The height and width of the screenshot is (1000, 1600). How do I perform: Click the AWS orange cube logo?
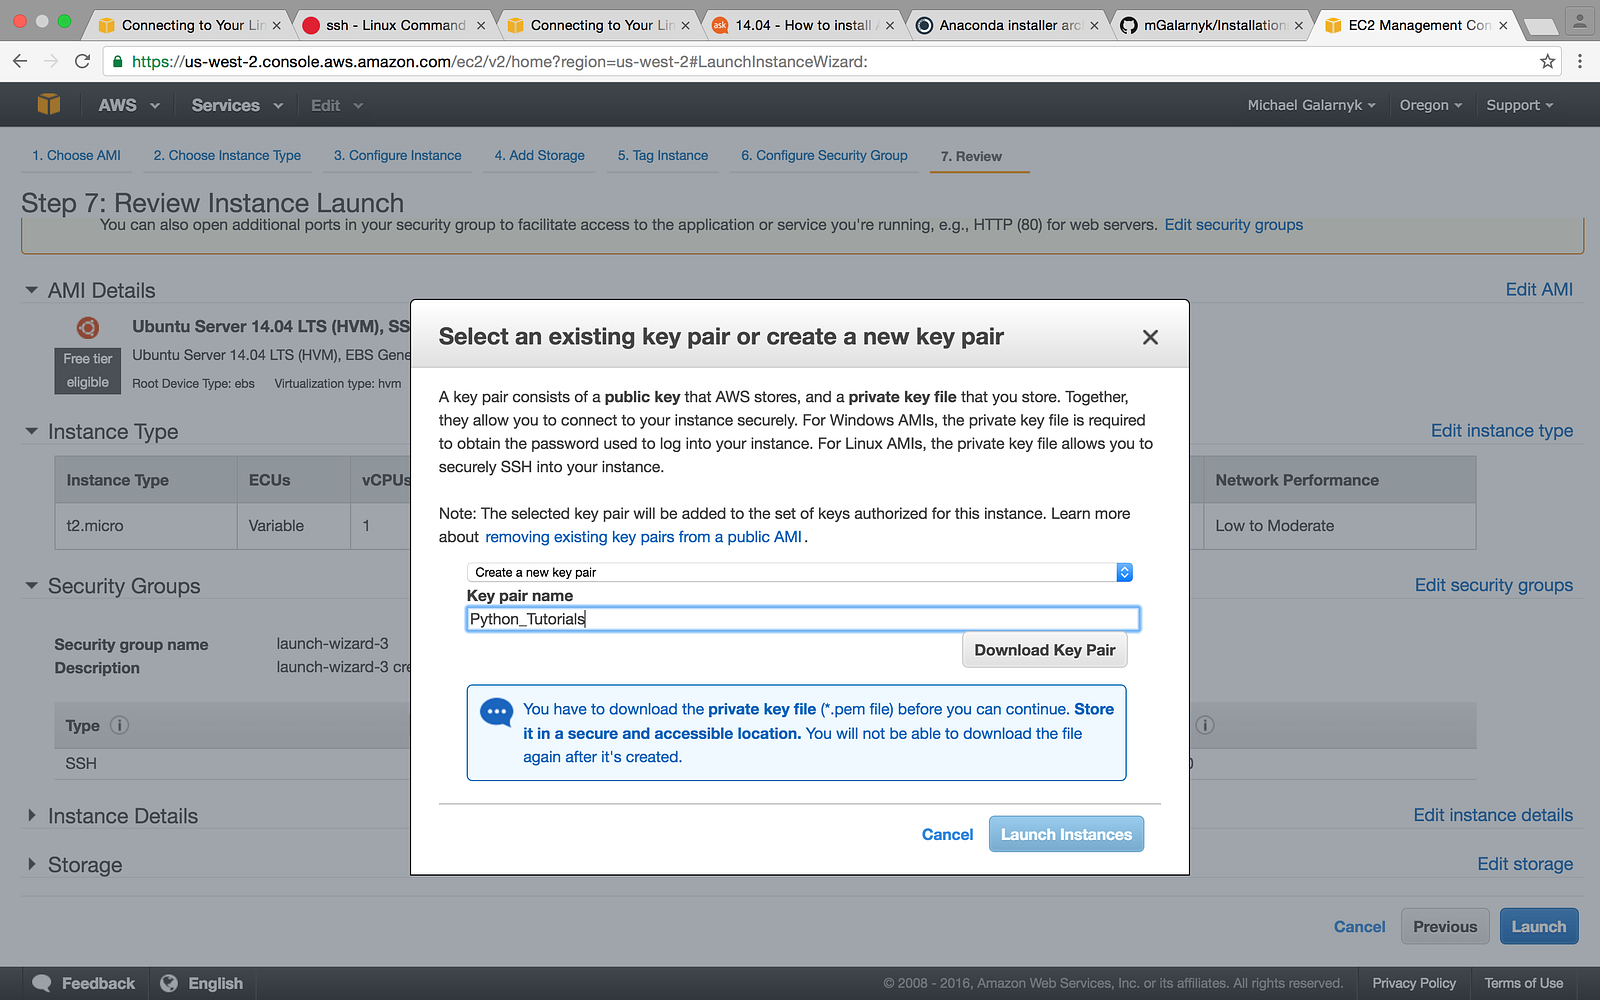[49, 104]
